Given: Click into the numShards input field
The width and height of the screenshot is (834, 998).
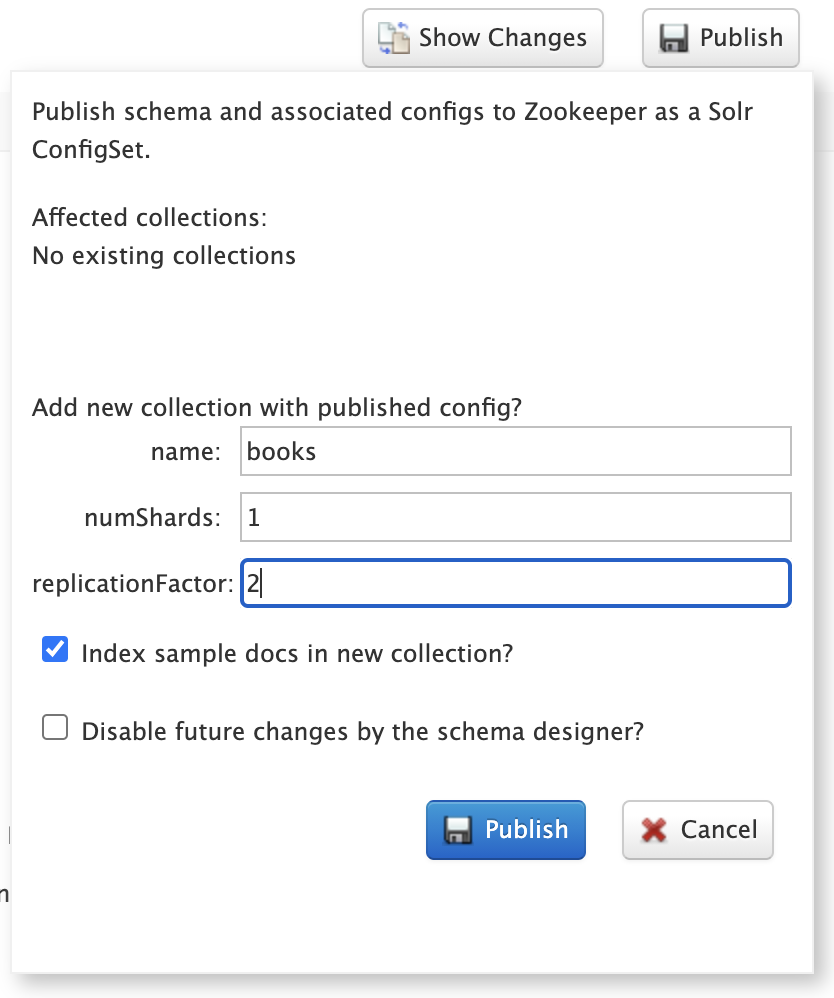Looking at the screenshot, I should (516, 517).
